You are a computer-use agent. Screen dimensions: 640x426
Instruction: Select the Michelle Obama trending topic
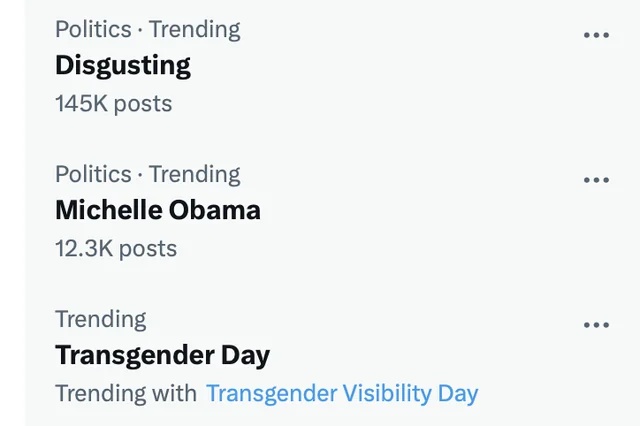[x=158, y=210]
